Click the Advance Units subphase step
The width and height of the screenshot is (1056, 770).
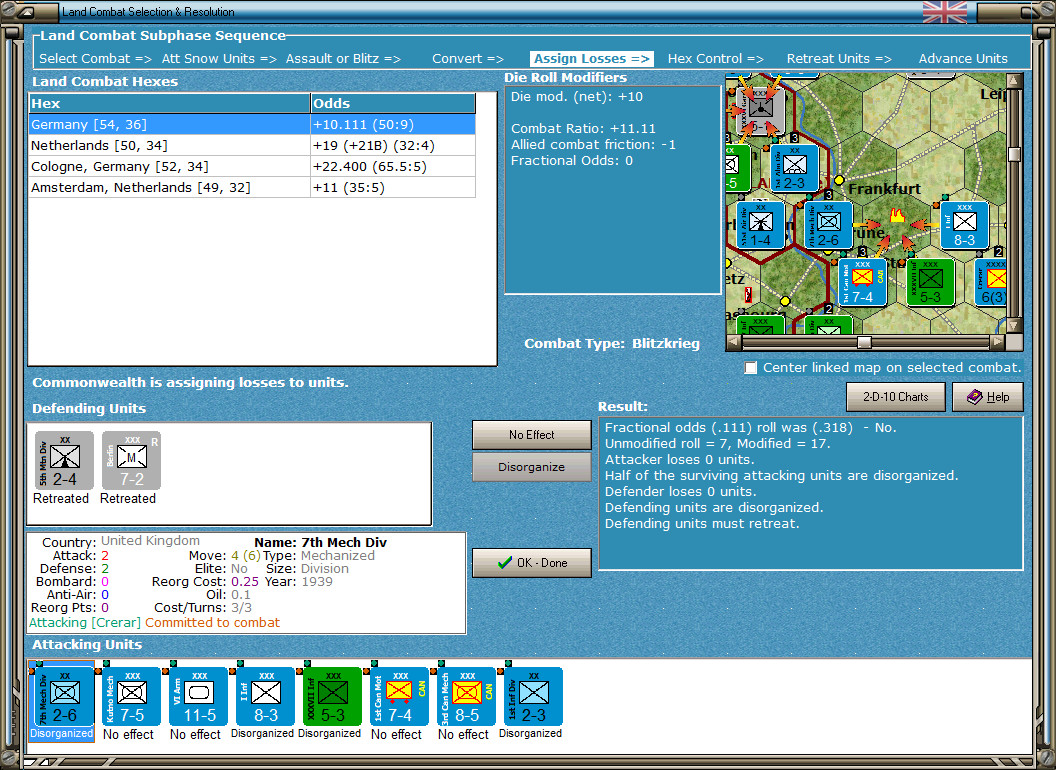(x=963, y=59)
